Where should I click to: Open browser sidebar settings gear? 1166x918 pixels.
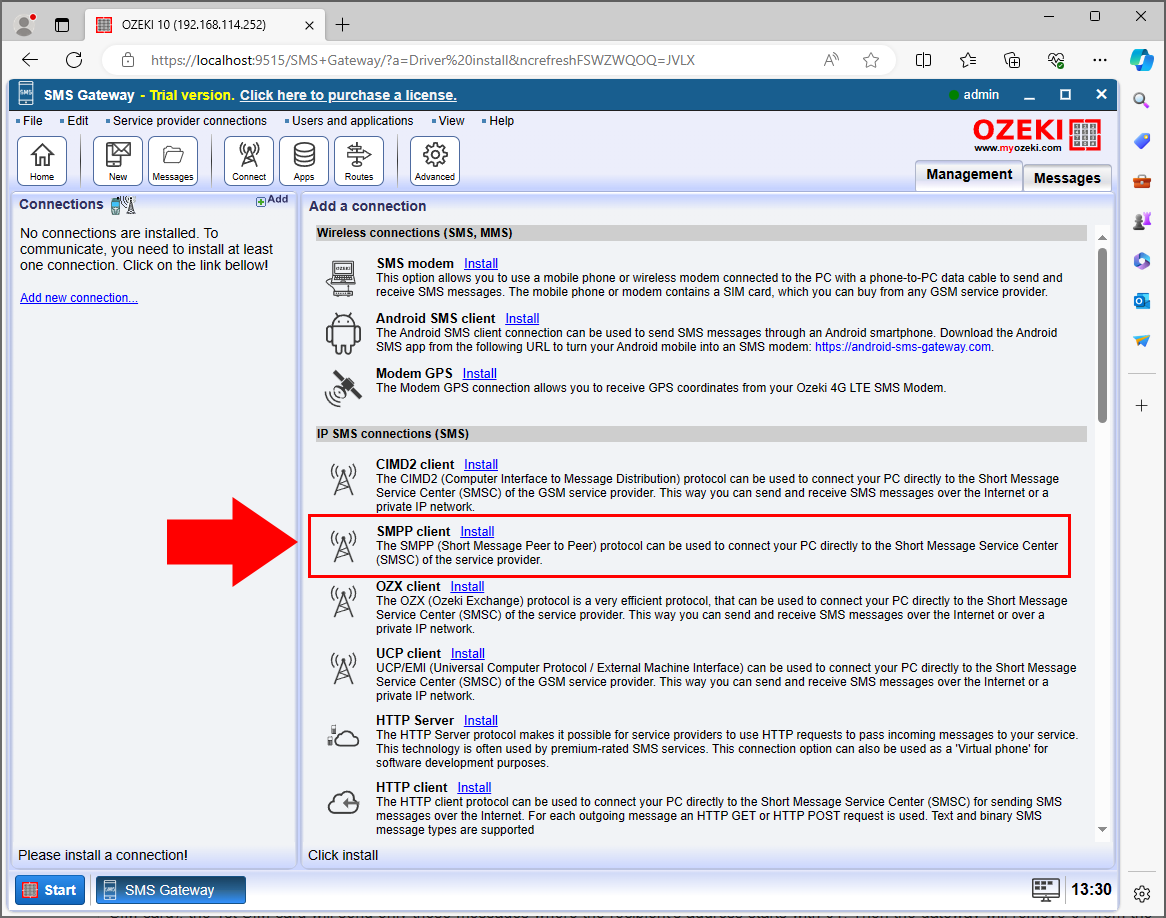(1141, 893)
